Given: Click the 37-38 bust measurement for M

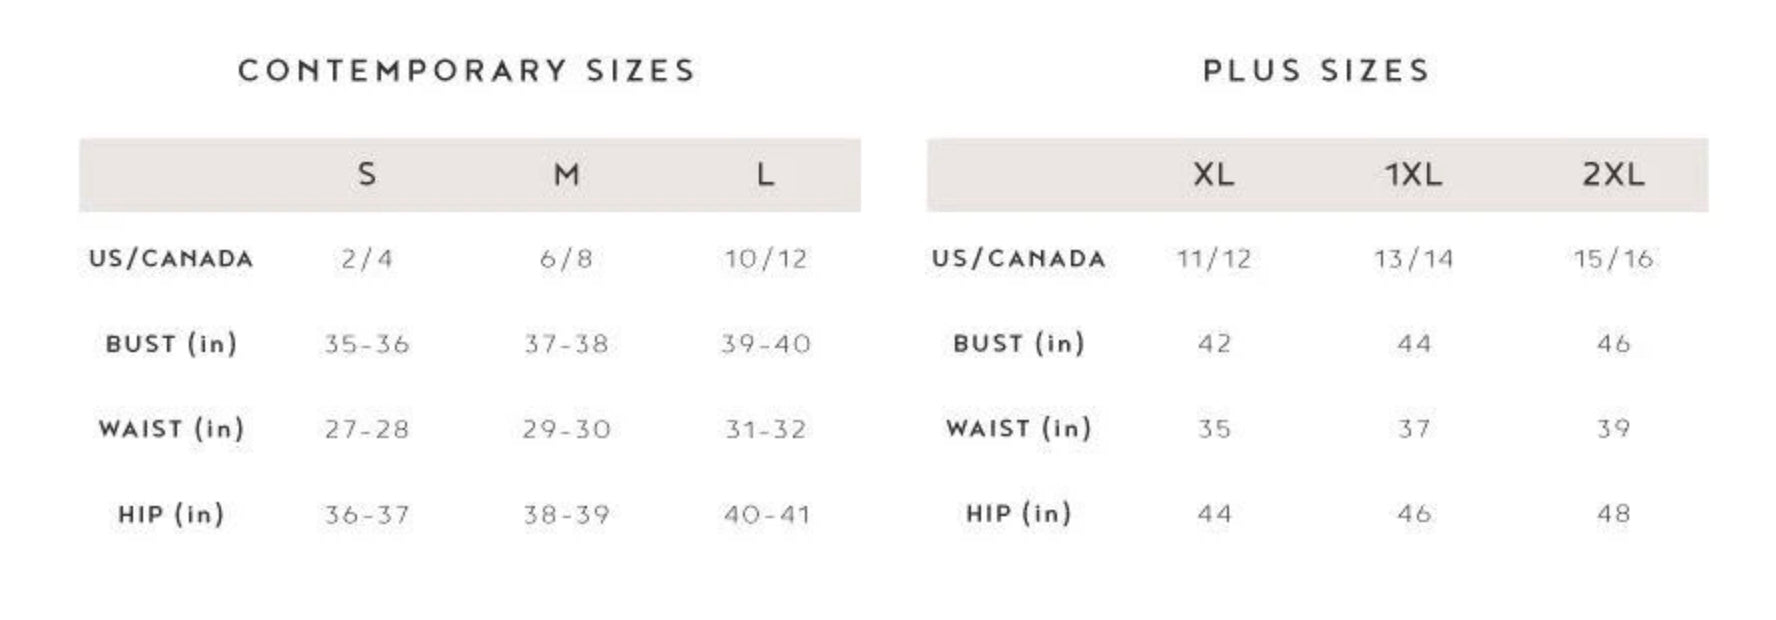Looking at the screenshot, I should (x=566, y=345).
